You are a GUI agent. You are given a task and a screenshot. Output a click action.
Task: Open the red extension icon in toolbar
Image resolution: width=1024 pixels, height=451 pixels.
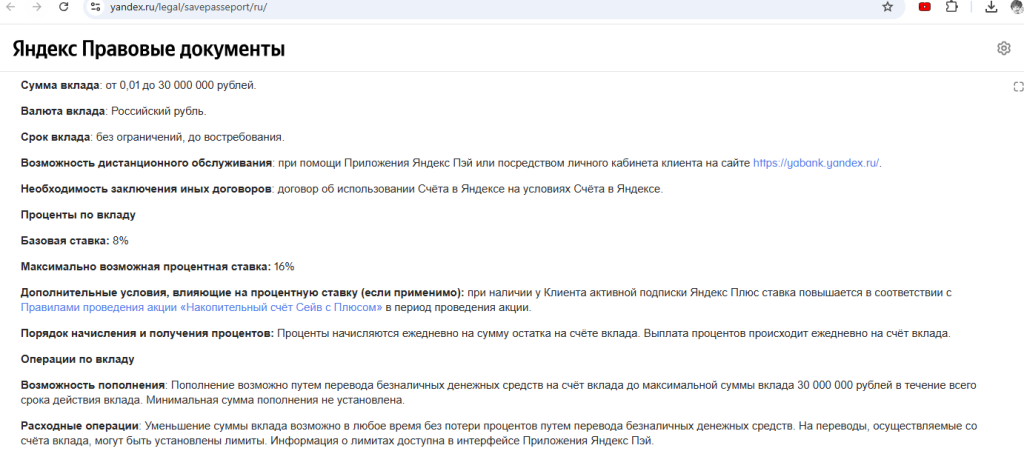click(925, 7)
